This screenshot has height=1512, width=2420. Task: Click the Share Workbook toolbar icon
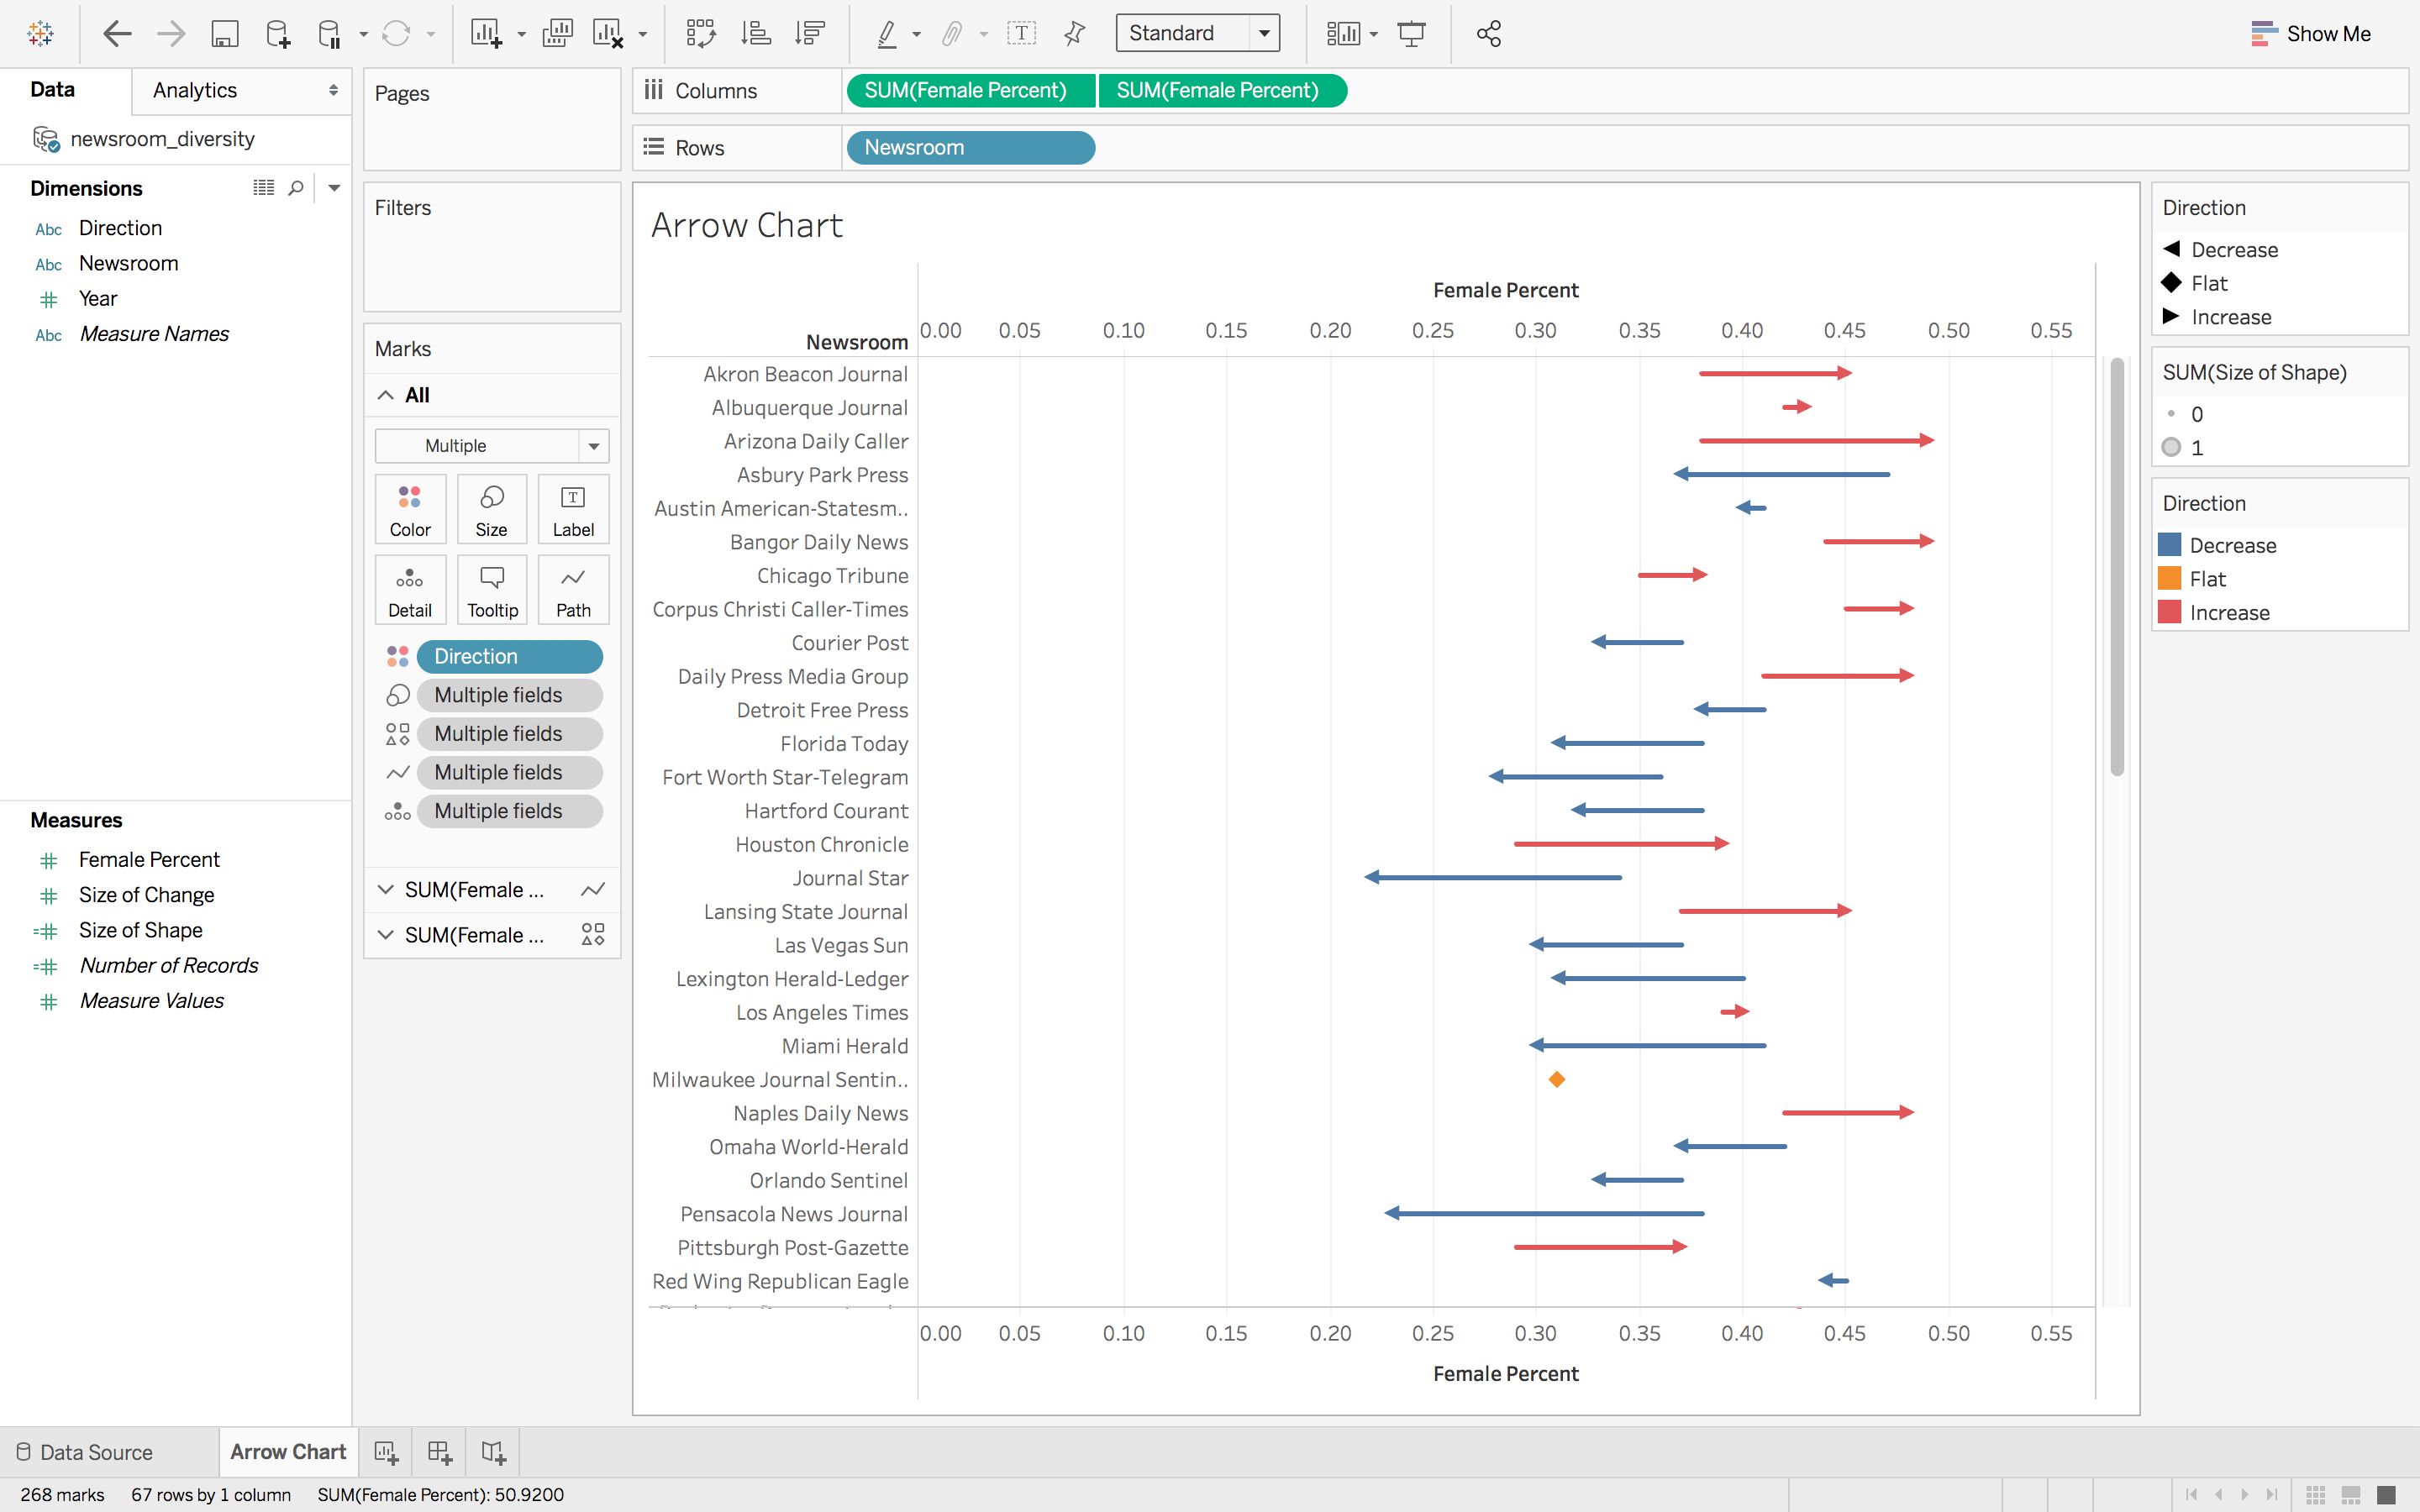click(1487, 33)
